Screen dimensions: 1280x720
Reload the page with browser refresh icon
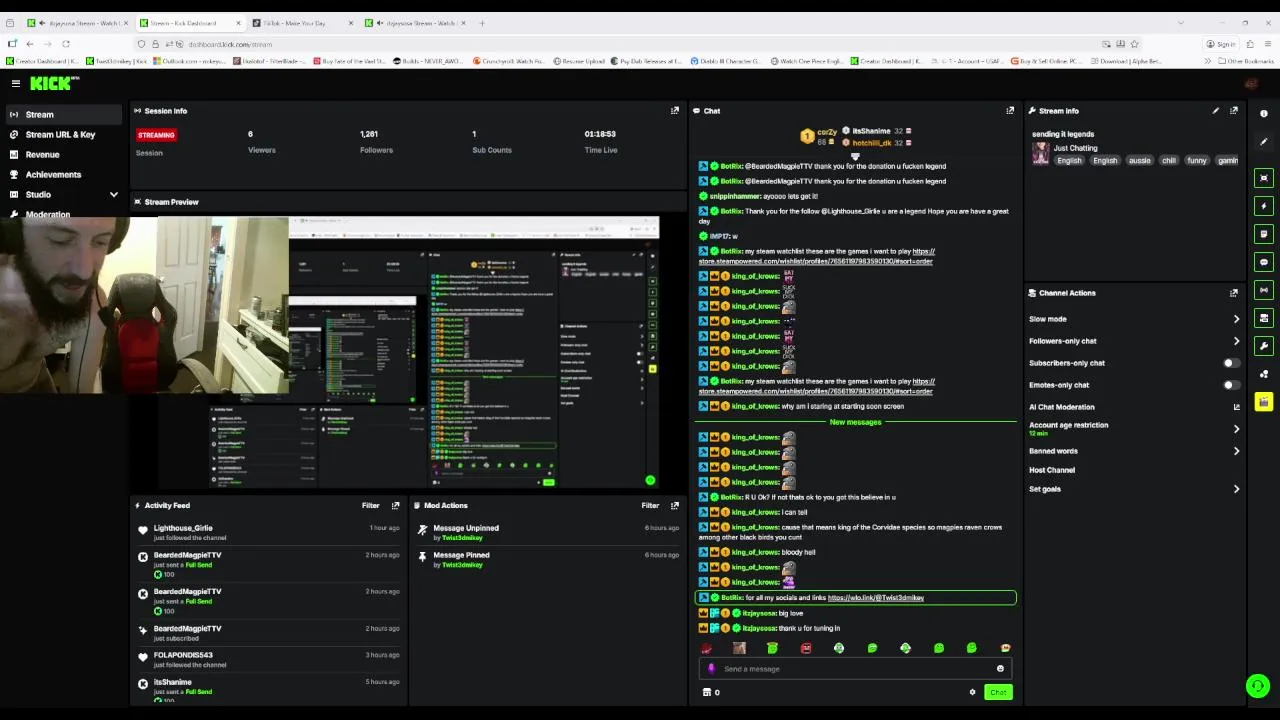click(x=66, y=44)
